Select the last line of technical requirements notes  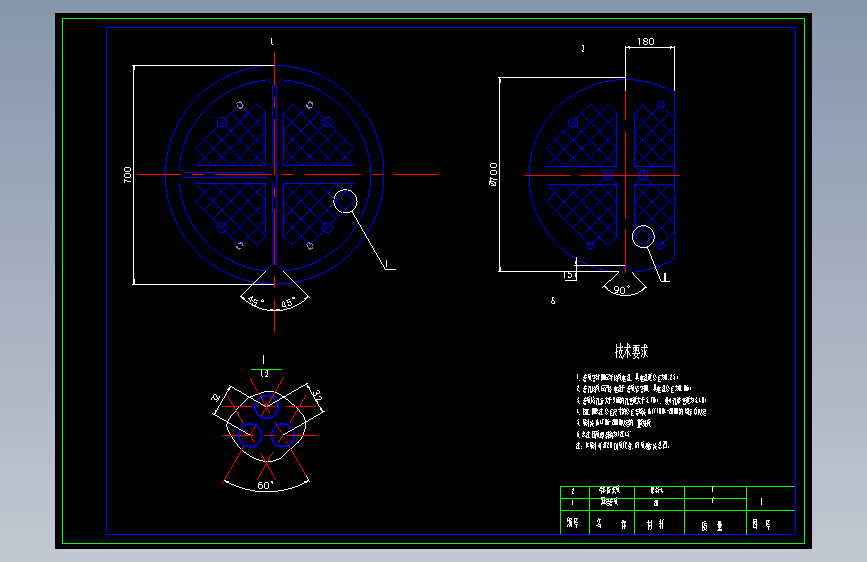(623, 445)
